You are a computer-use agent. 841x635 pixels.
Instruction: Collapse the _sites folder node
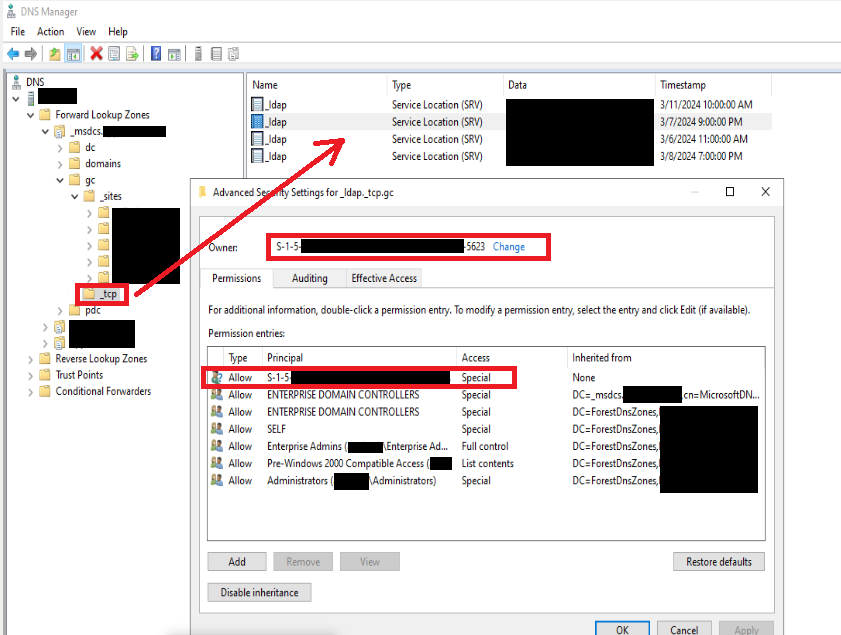75,196
